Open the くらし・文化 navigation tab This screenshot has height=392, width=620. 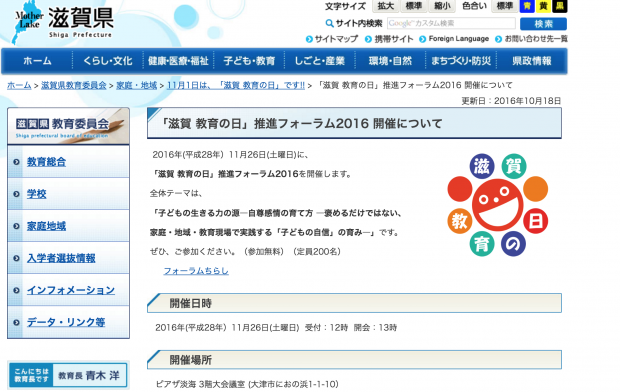tap(108, 61)
